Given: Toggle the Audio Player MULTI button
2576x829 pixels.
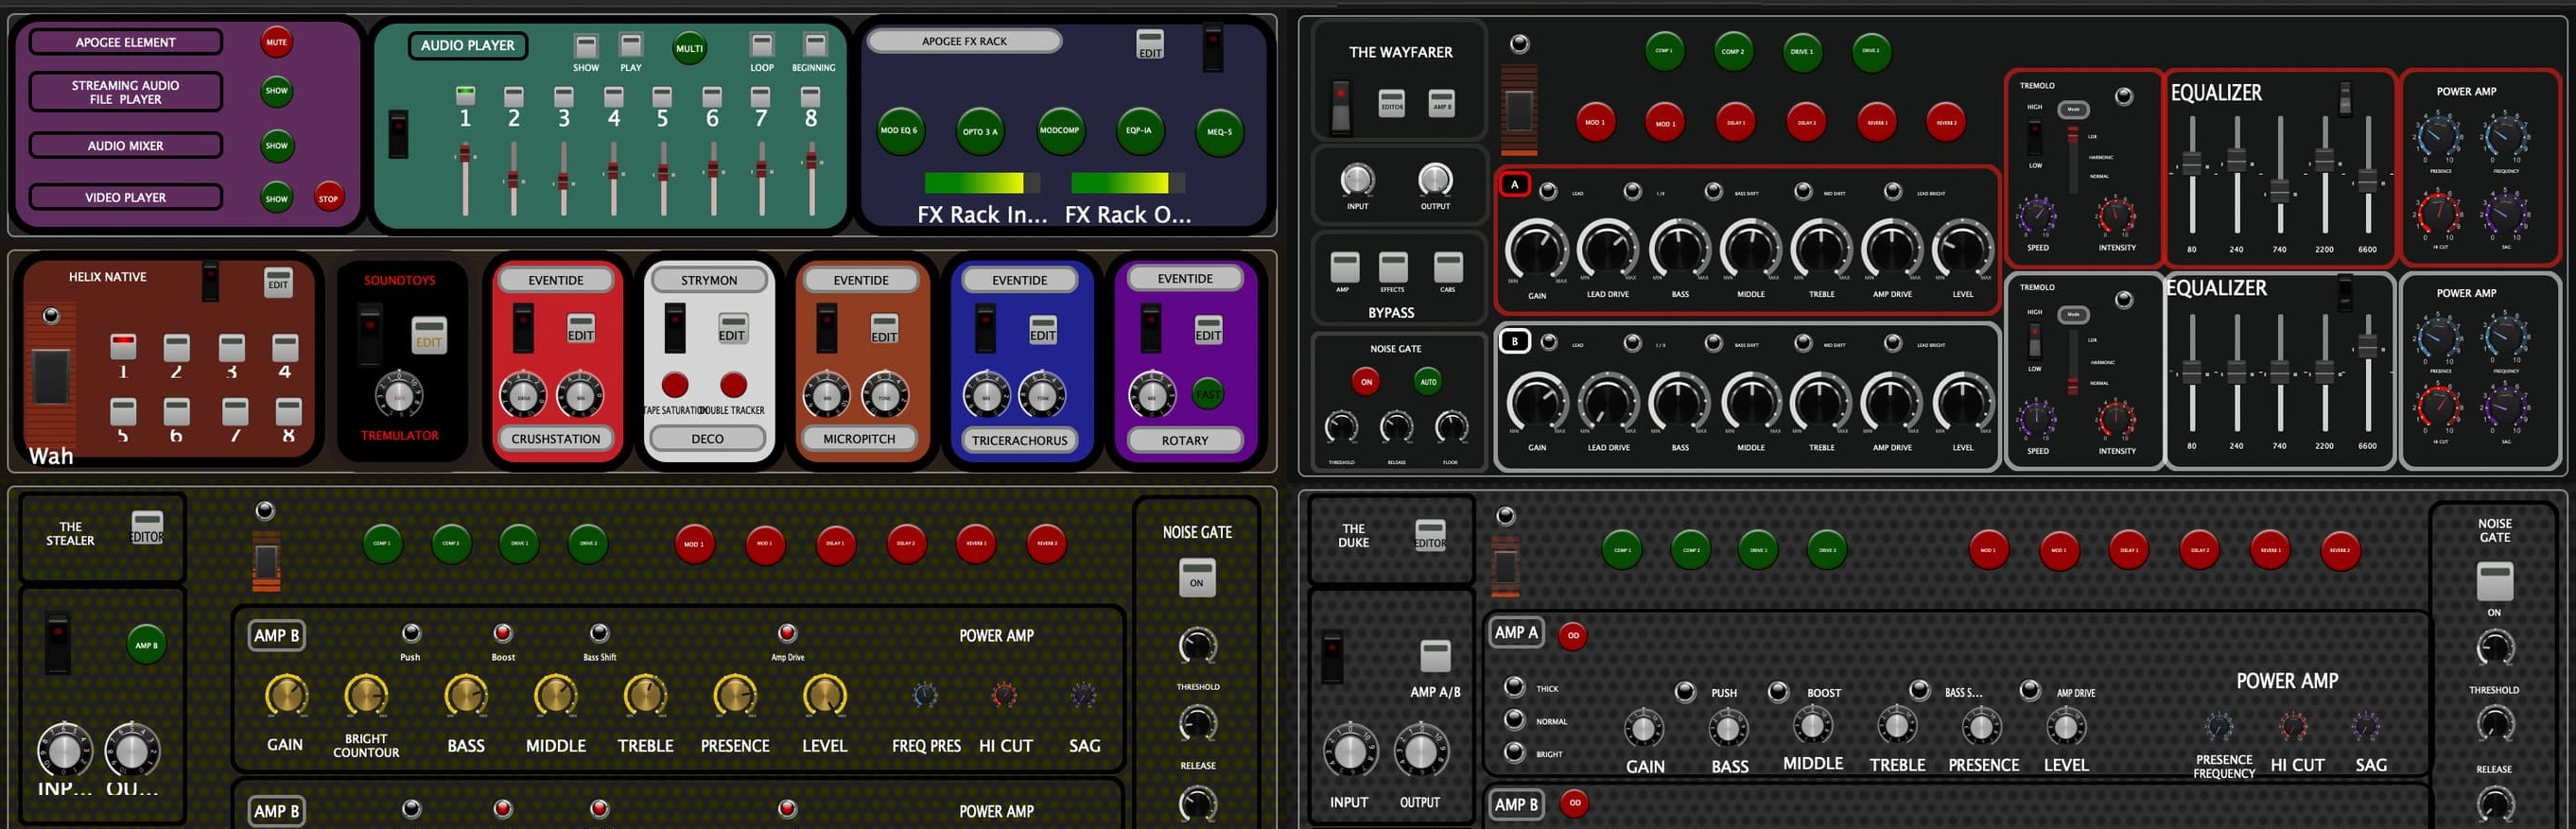Looking at the screenshot, I should (x=689, y=48).
